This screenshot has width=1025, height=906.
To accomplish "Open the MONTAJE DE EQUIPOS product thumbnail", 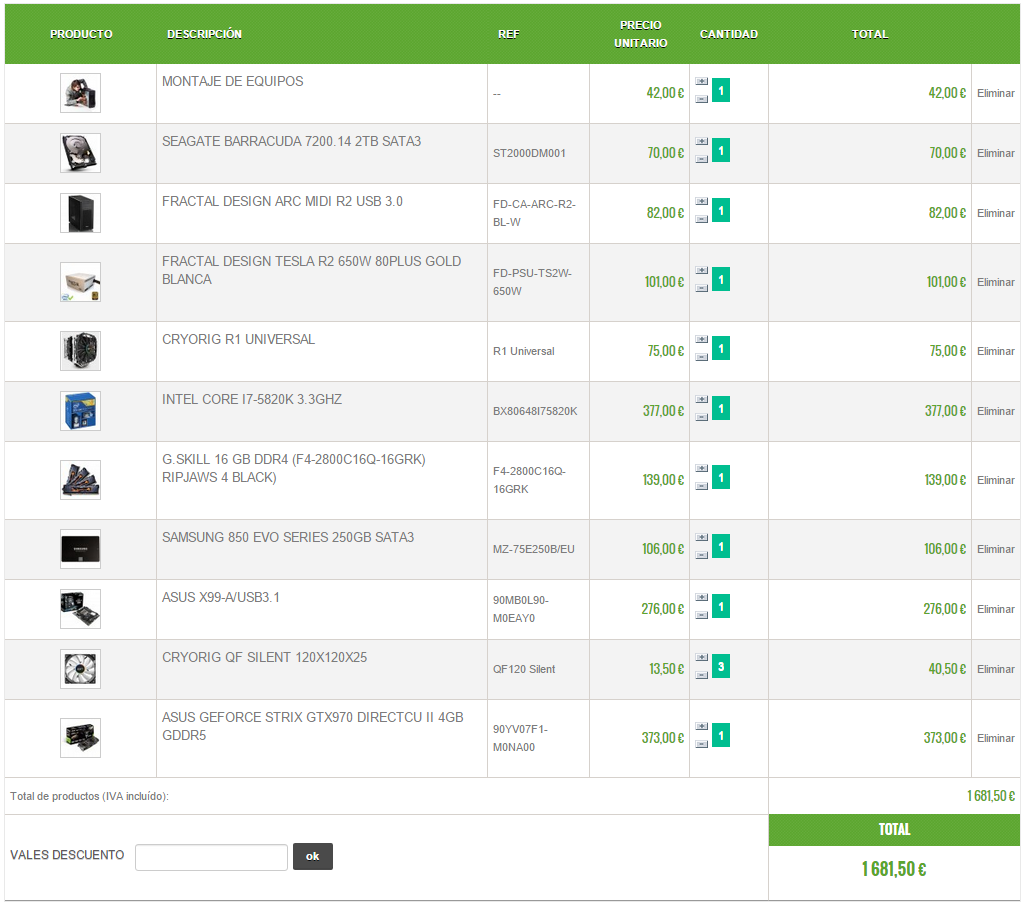I will [x=80, y=93].
